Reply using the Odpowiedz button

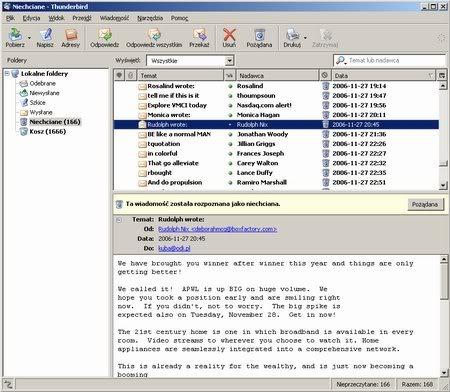105,37
